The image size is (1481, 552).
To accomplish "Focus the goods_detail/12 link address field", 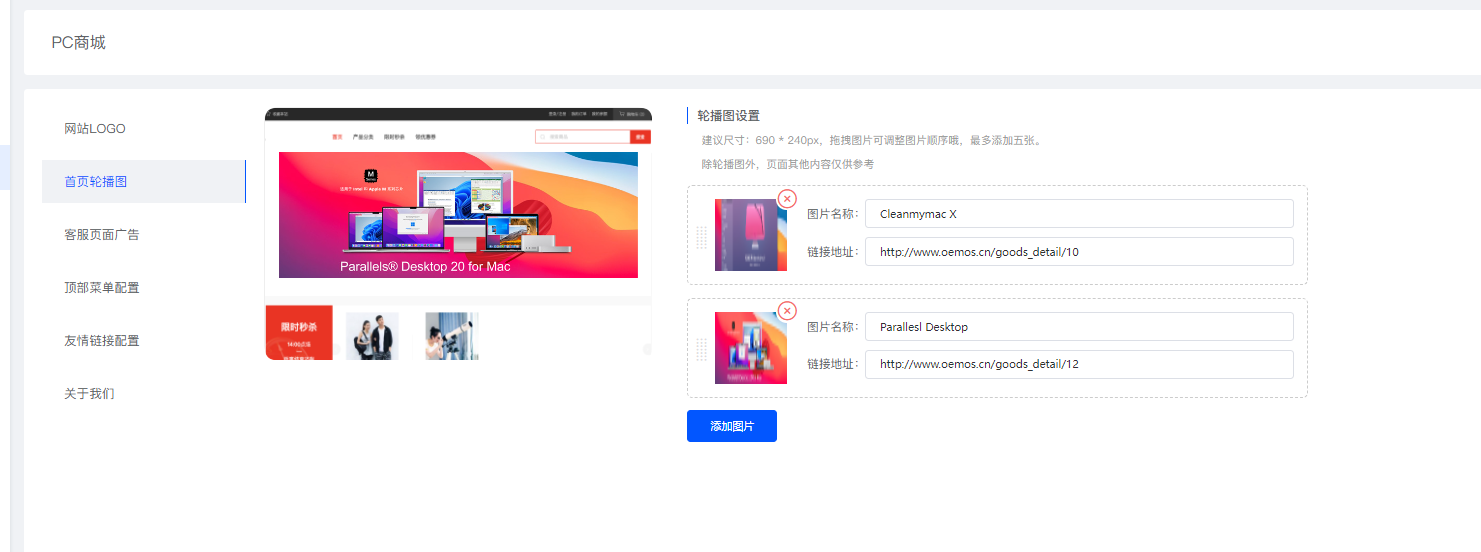I will pyautogui.click(x=1078, y=365).
